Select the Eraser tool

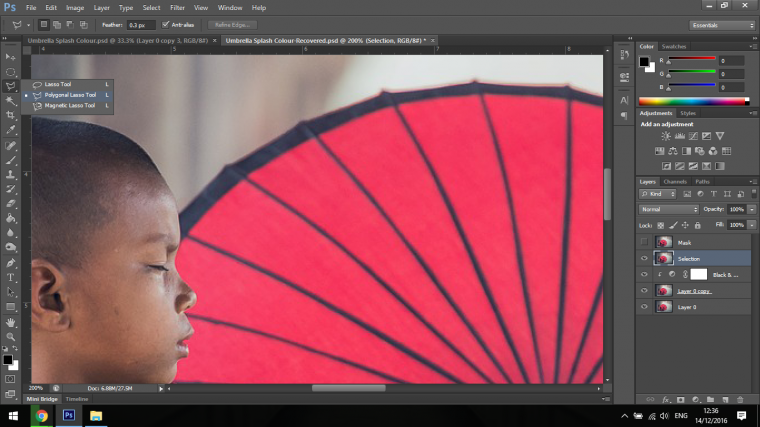(11, 204)
